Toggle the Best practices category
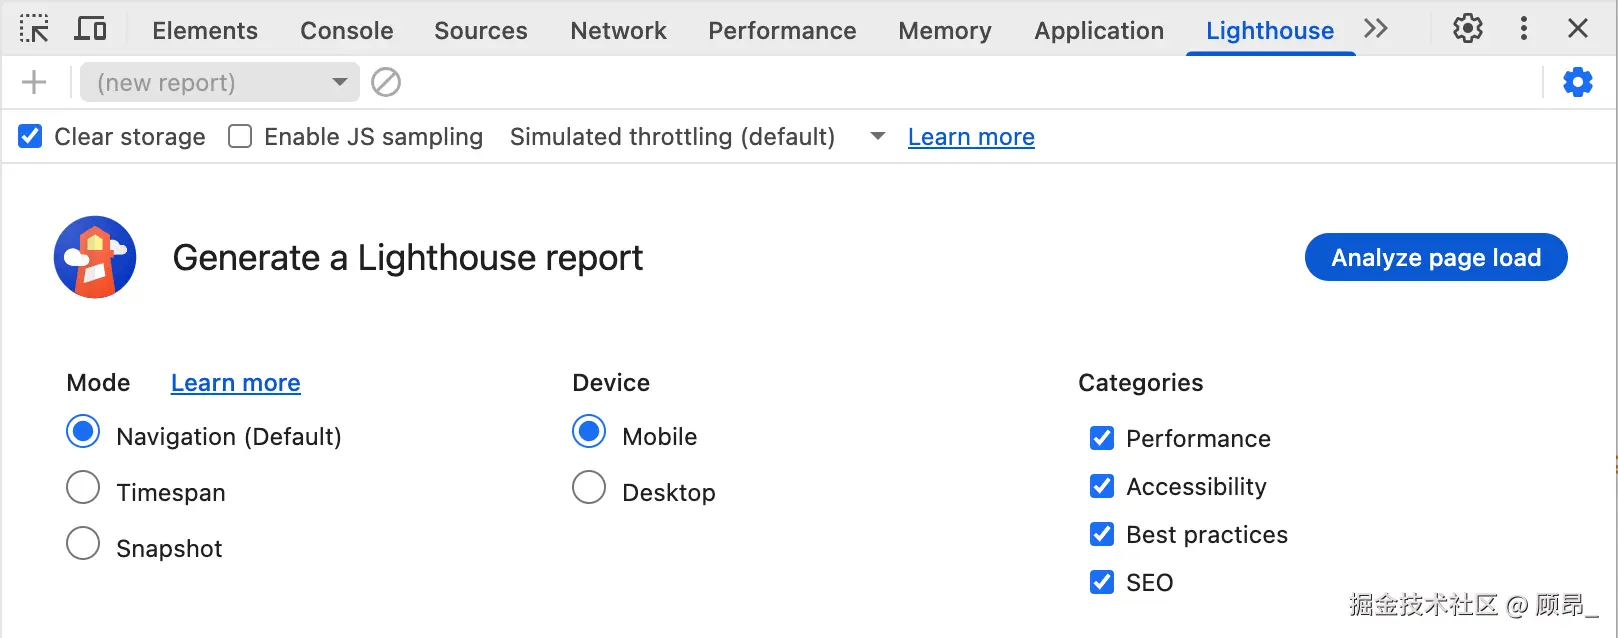Screen dimensions: 1618x638 click(1102, 534)
